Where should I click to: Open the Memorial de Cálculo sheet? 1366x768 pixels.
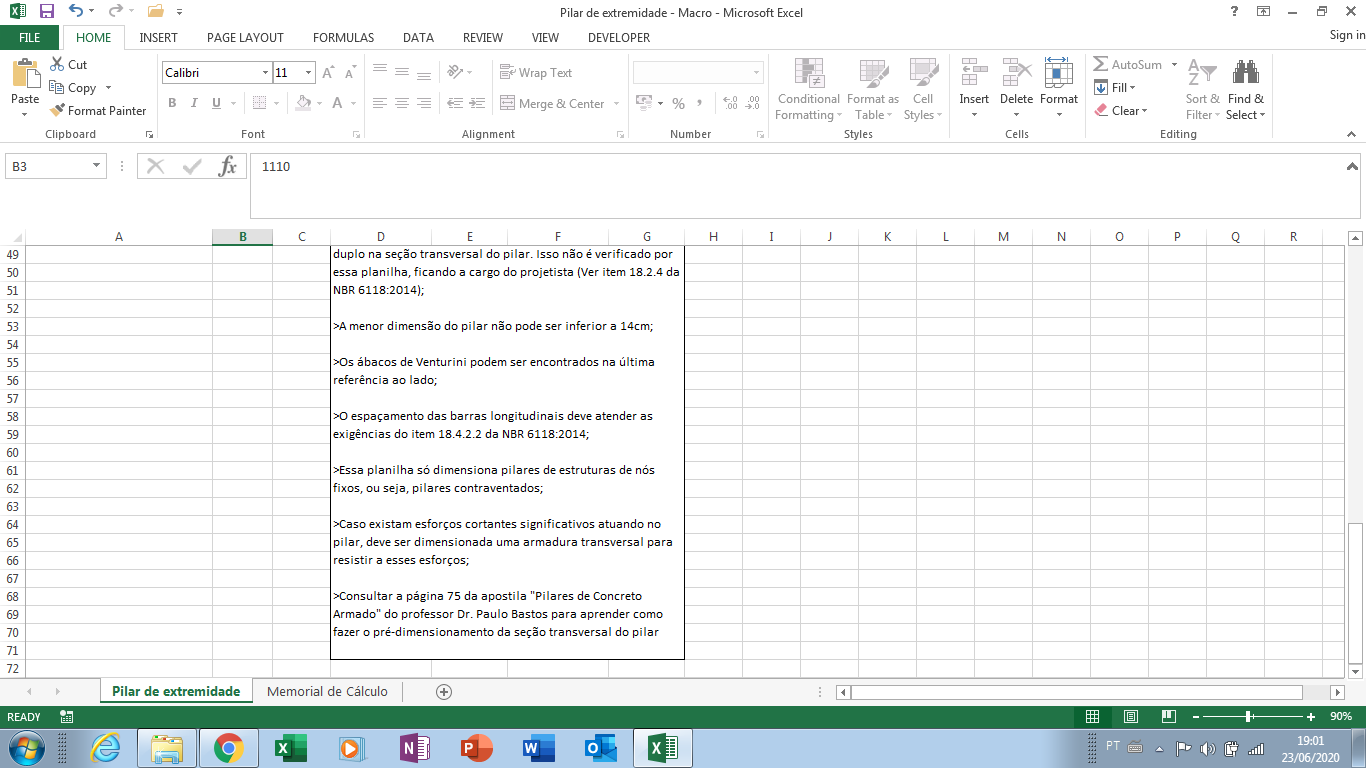click(x=327, y=691)
